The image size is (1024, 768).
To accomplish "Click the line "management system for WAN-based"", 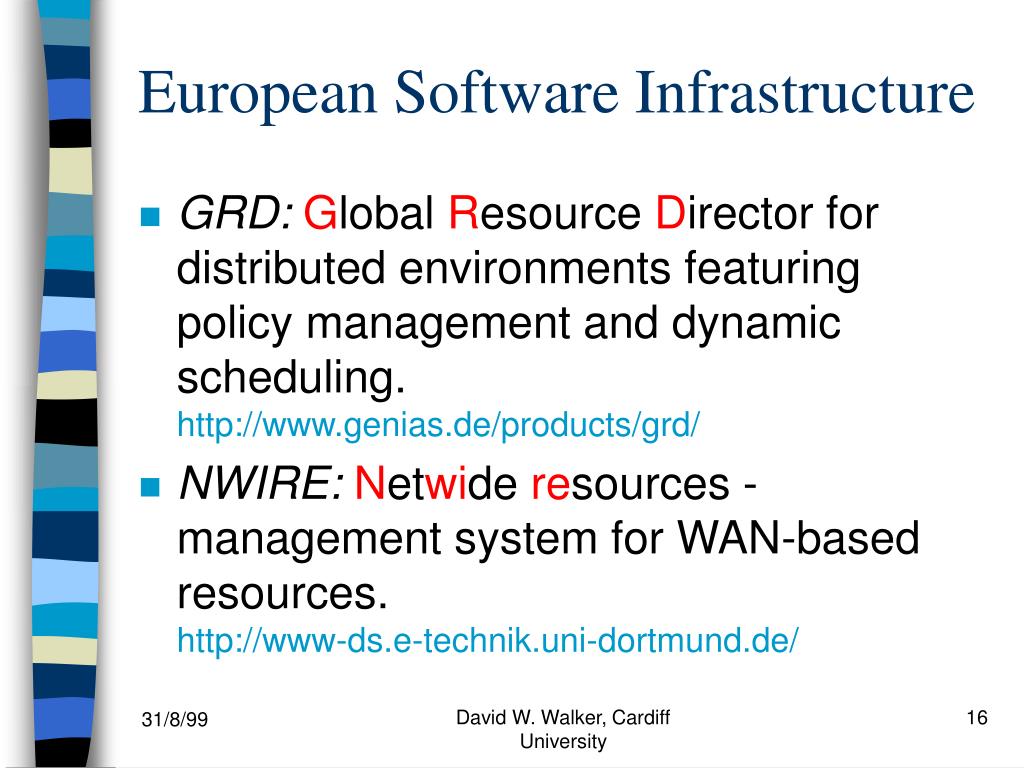I will [548, 539].
